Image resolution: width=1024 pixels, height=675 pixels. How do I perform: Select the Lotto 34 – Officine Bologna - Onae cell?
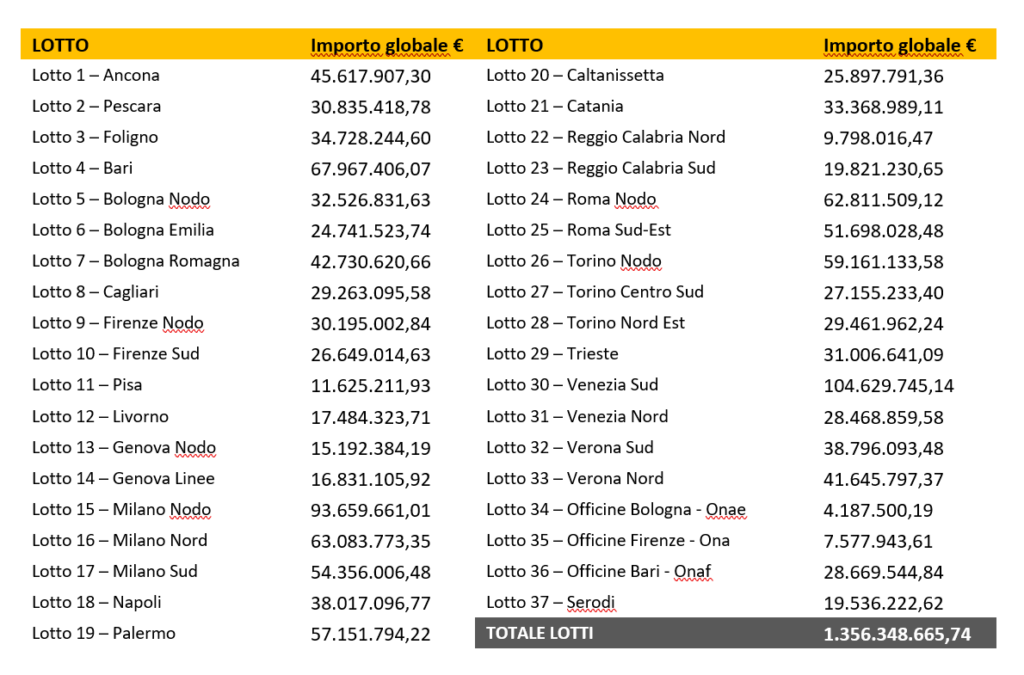[616, 510]
